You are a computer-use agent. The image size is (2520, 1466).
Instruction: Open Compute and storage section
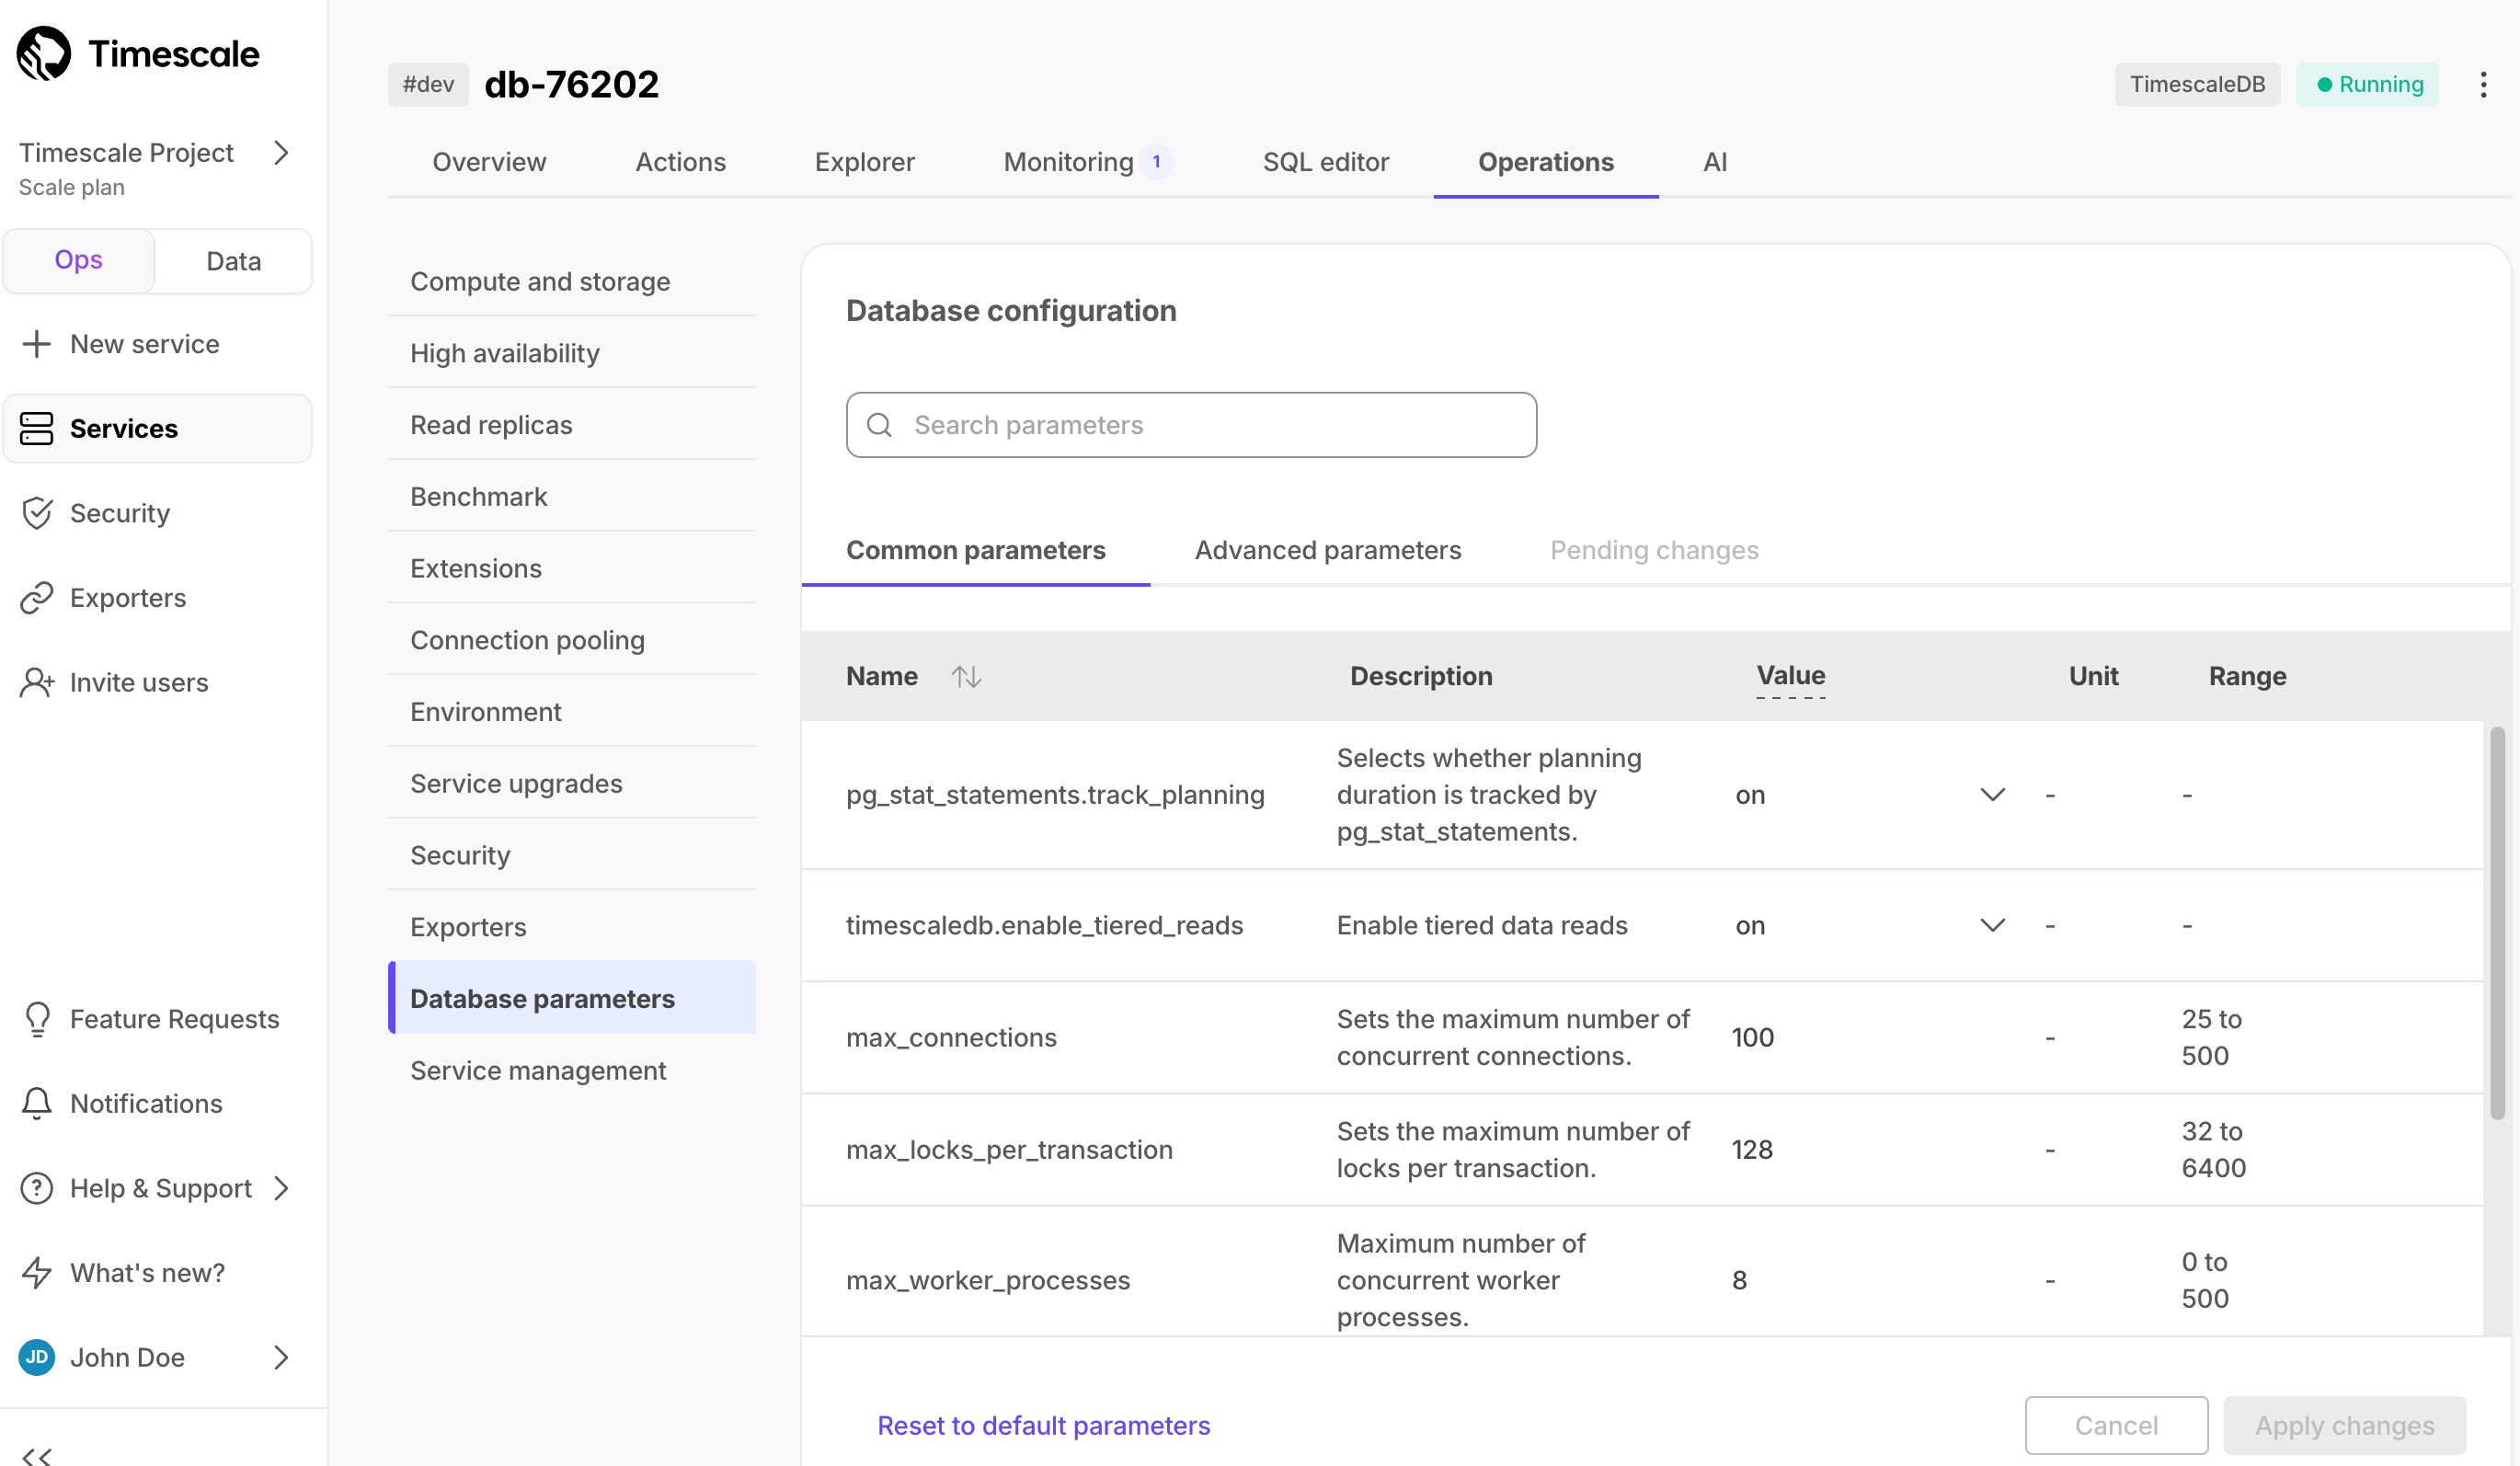[571, 281]
